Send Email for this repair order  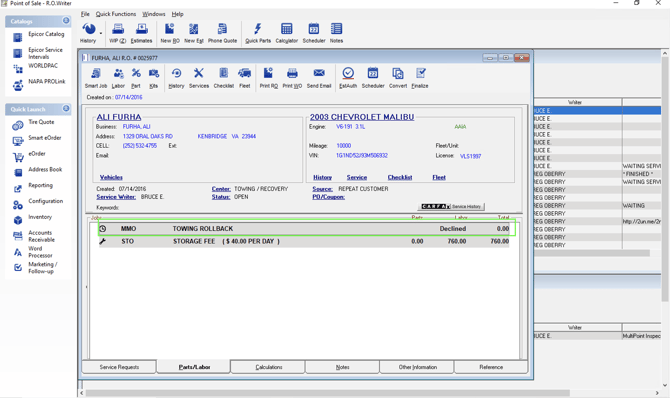pos(319,78)
